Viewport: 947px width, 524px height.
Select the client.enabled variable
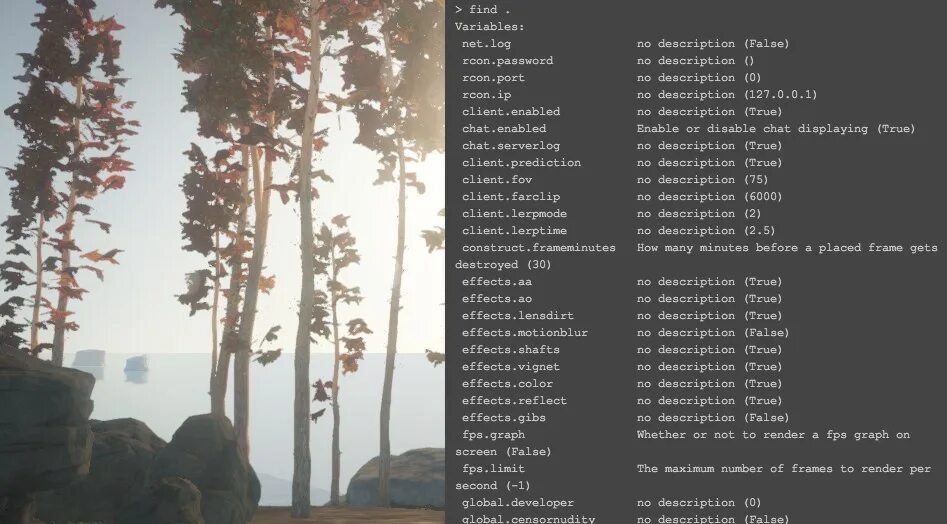click(511, 111)
